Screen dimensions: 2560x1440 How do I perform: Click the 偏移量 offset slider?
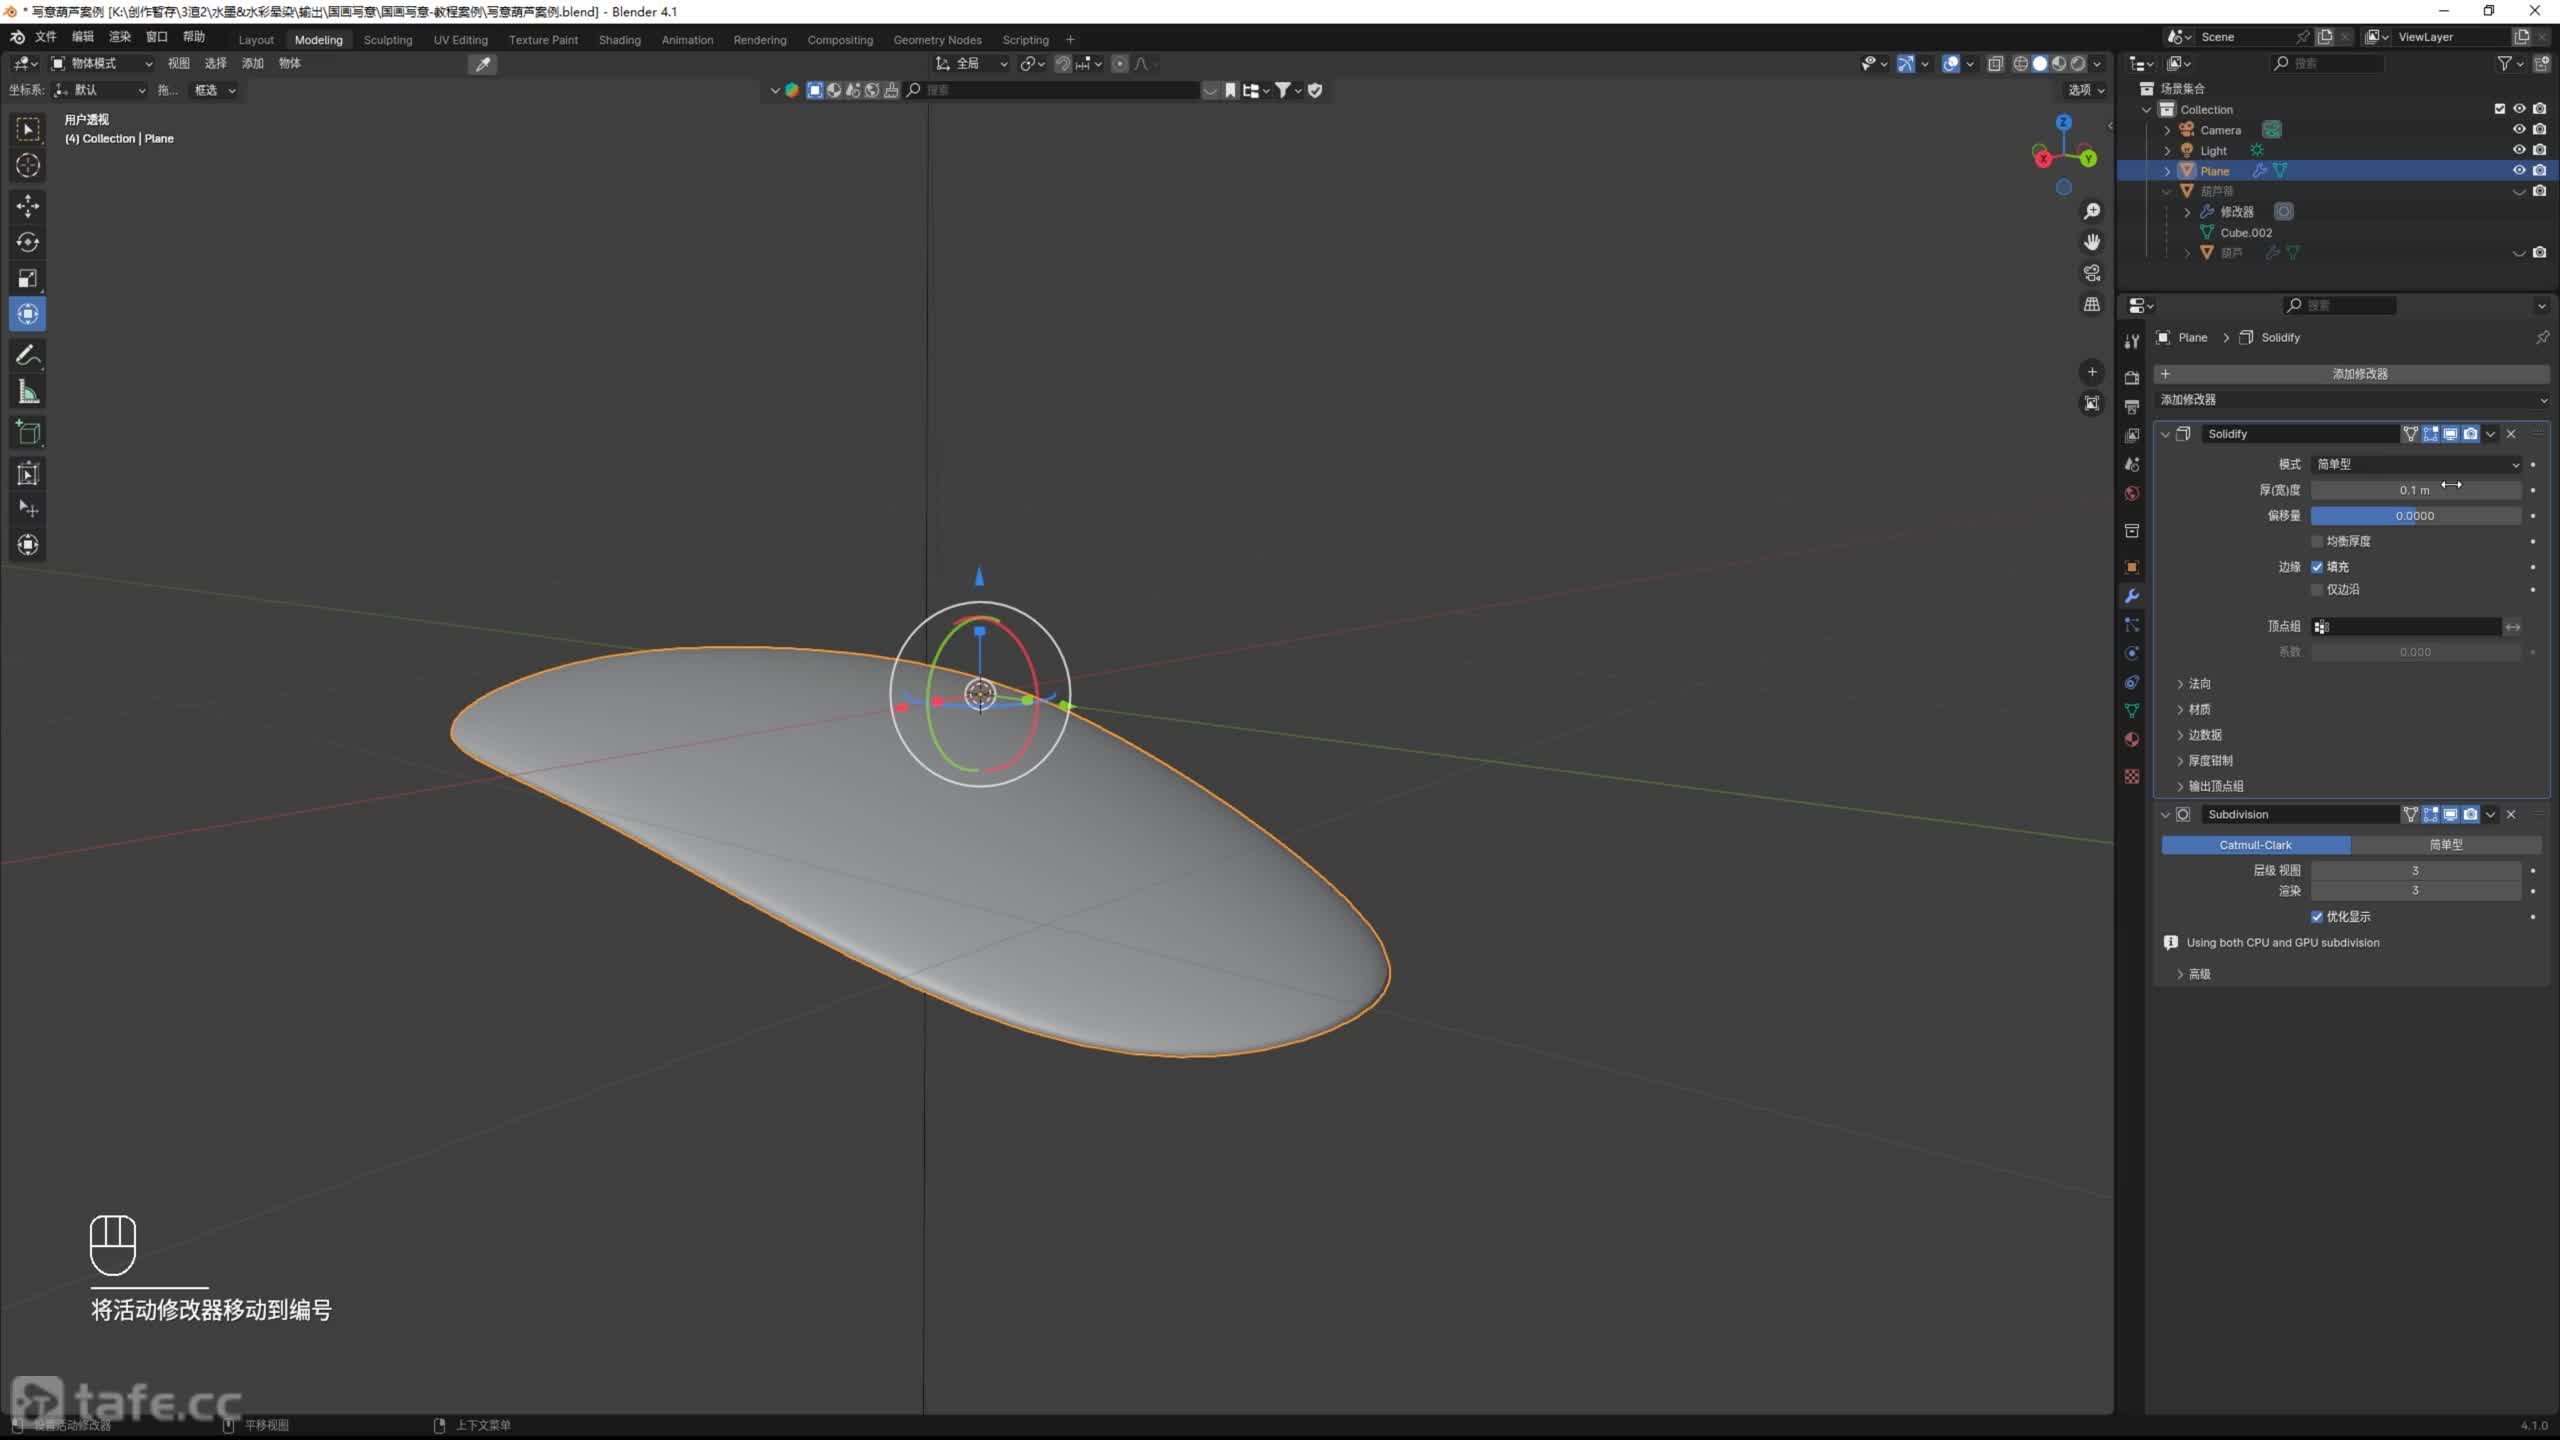tap(2414, 516)
